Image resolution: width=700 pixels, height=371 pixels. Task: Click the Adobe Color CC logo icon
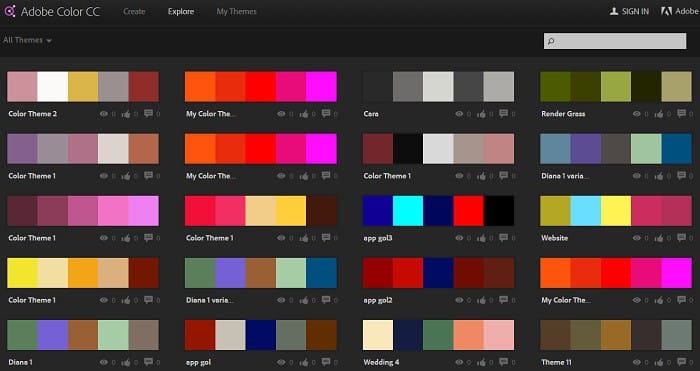(x=10, y=11)
